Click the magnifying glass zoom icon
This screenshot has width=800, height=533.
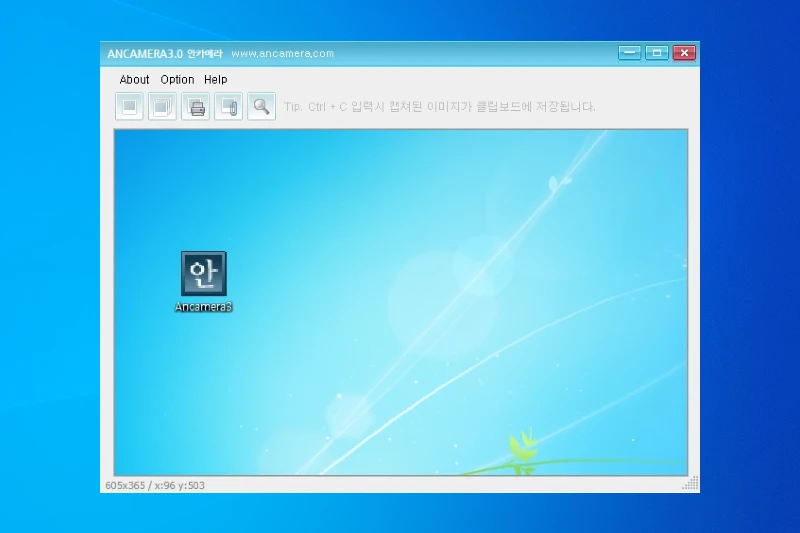coord(261,107)
